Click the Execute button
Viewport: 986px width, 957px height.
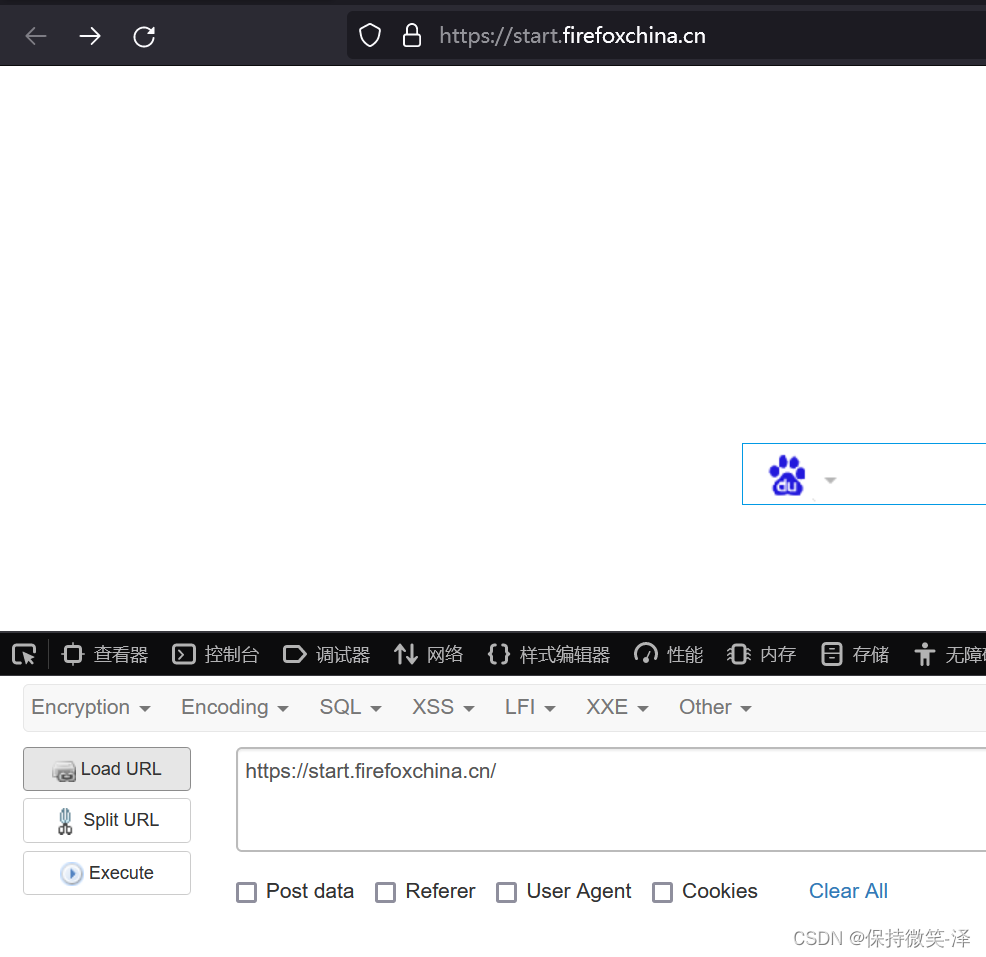(107, 873)
